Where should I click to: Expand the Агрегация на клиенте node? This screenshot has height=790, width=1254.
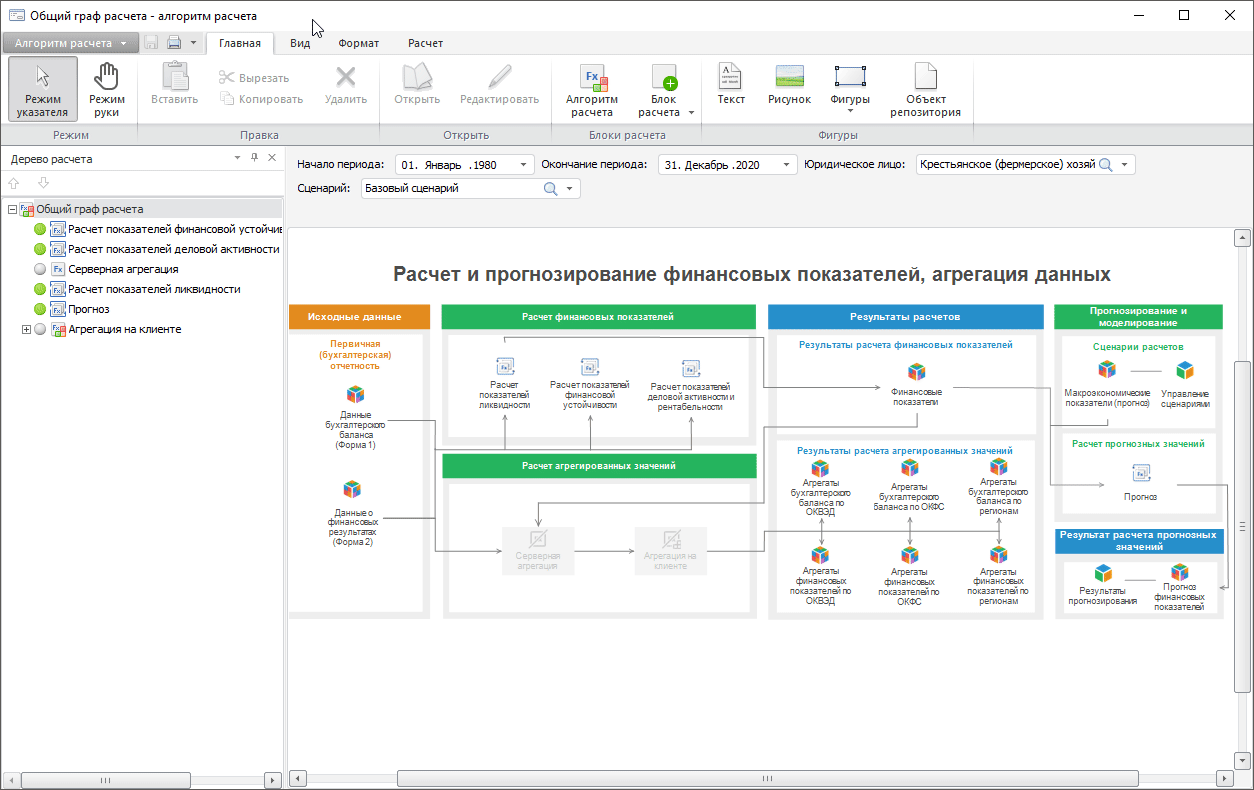27,329
